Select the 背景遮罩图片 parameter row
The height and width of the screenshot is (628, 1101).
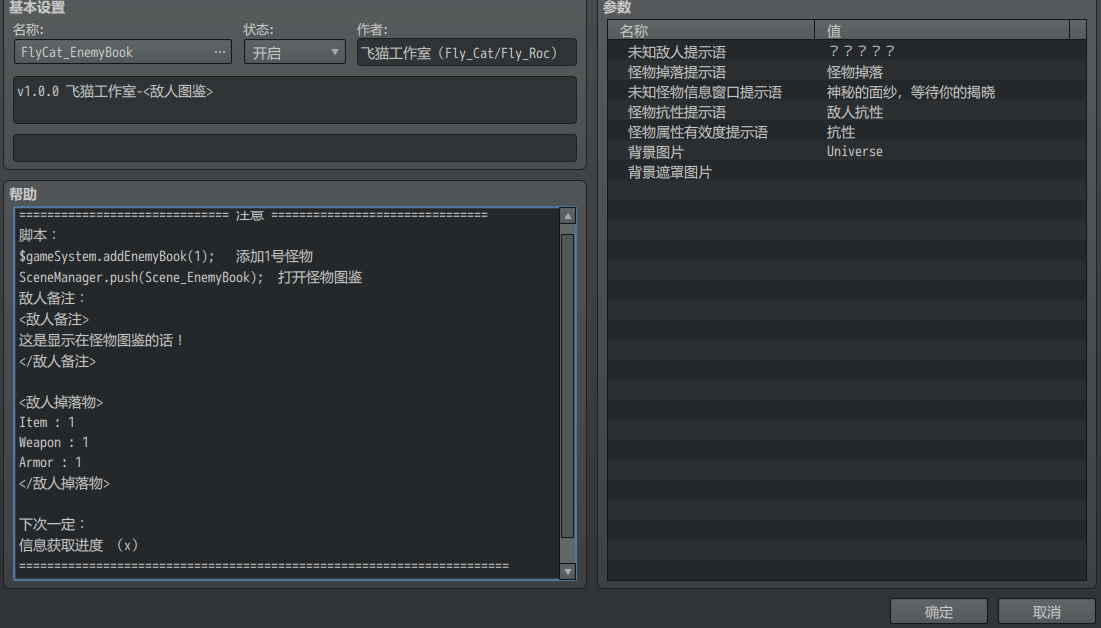[846, 172]
